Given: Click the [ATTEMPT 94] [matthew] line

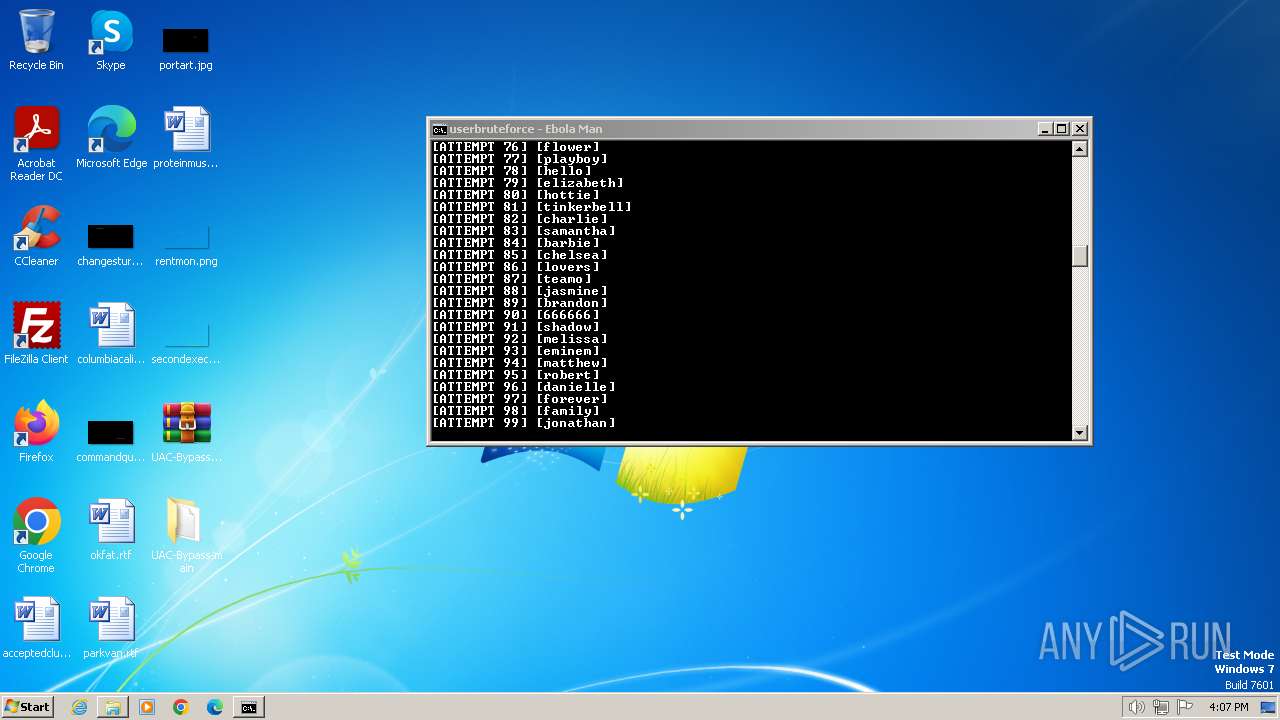Looking at the screenshot, I should 520,363.
